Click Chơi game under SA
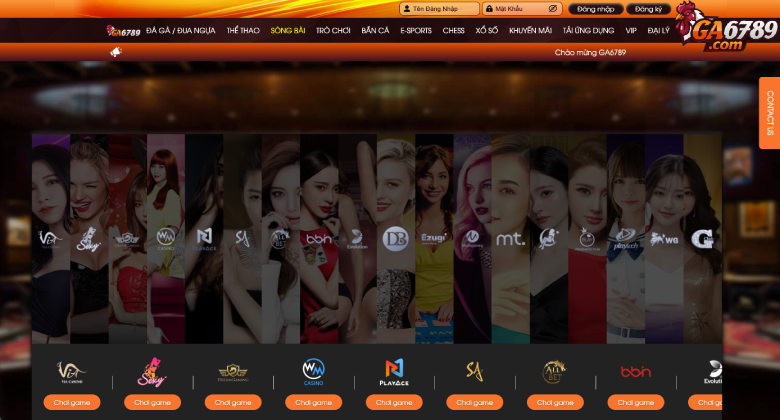Image resolution: width=780 pixels, height=420 pixels. coord(475,402)
